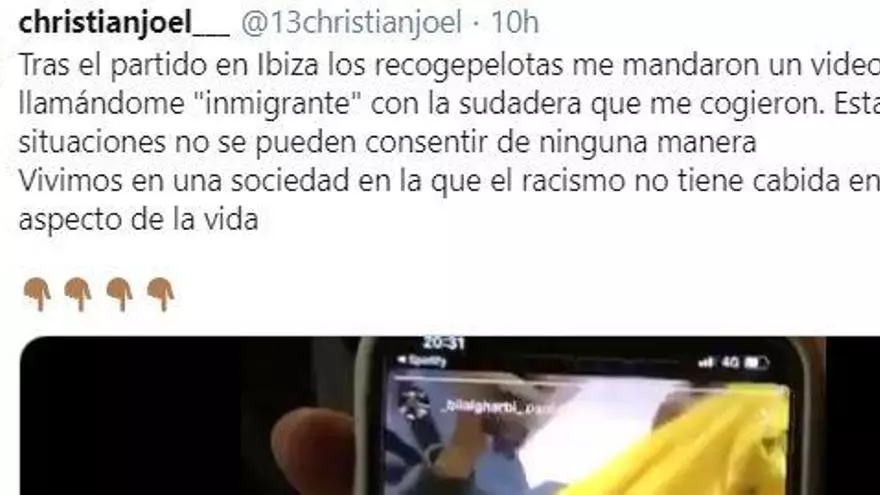Tap the Spotify back indicator in the video
880x495 pixels.
421,361
